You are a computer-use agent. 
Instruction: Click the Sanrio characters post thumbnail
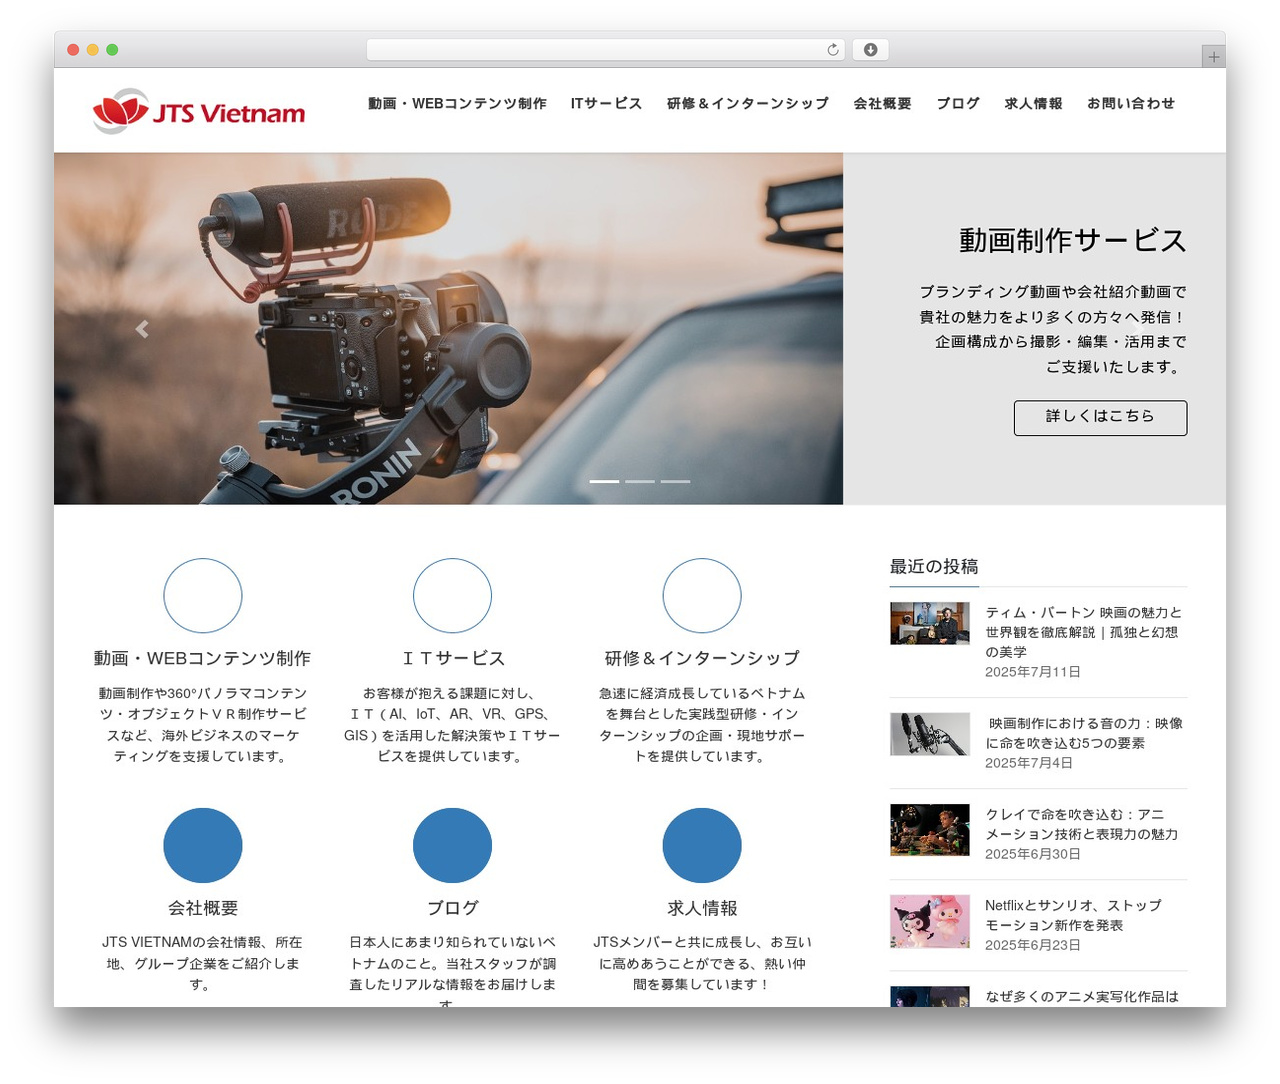pyautogui.click(x=930, y=921)
